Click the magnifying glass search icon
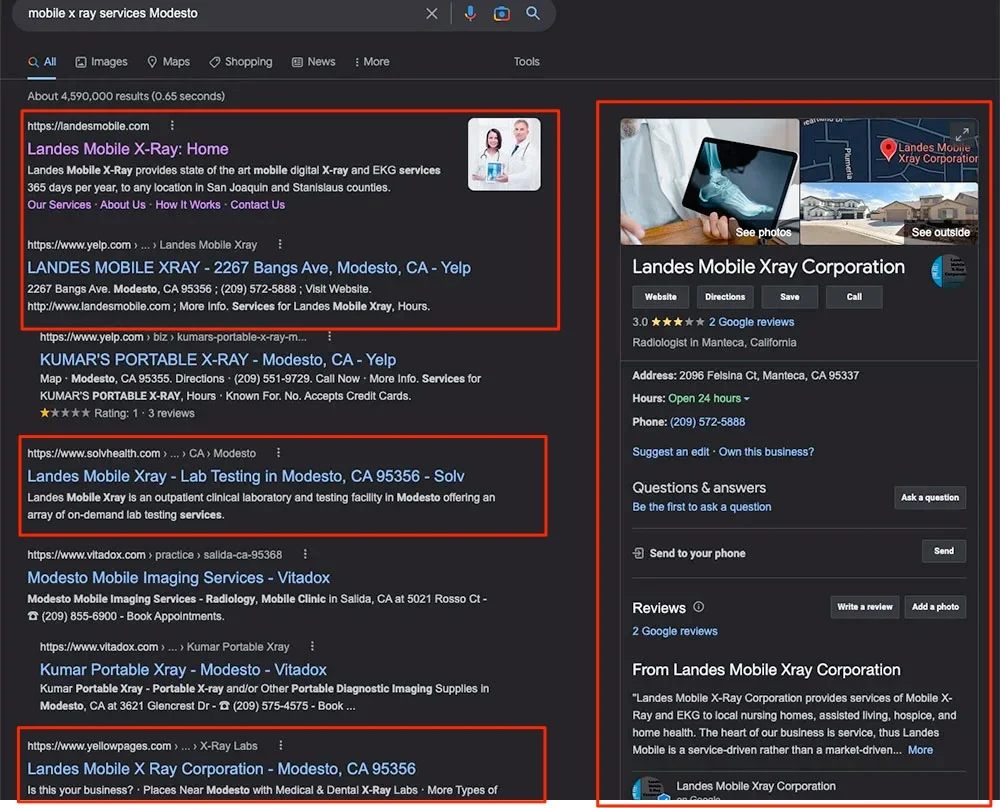Screen dimensions: 1000x808 point(533,14)
